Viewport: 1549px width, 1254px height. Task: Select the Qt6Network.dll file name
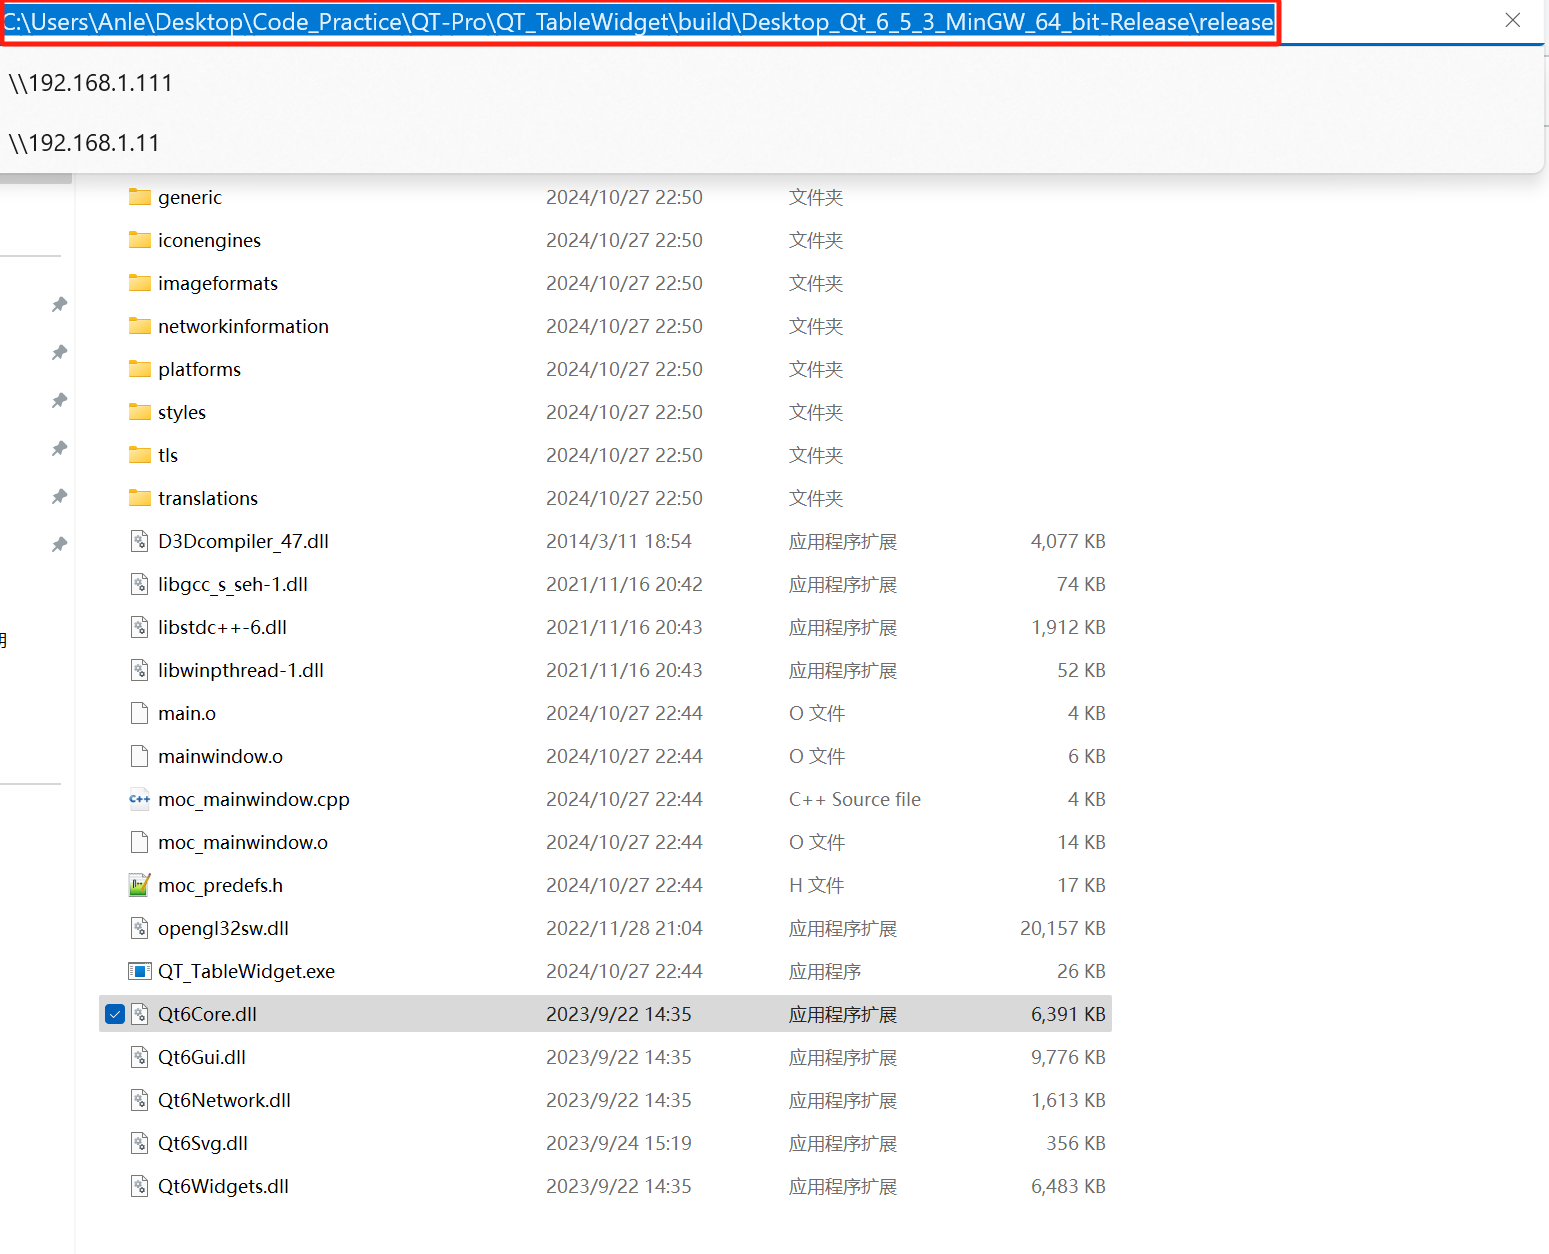224,1100
